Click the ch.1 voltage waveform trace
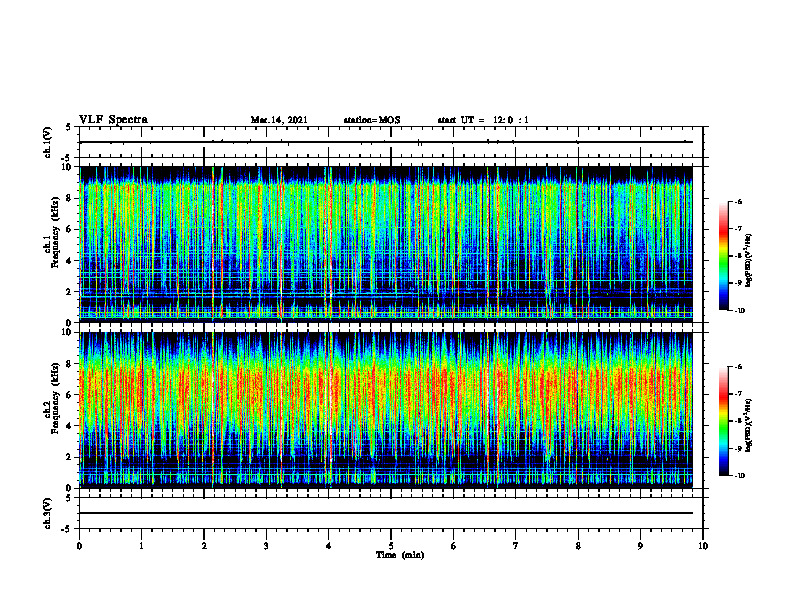The height and width of the screenshot is (612, 792). coord(386,142)
